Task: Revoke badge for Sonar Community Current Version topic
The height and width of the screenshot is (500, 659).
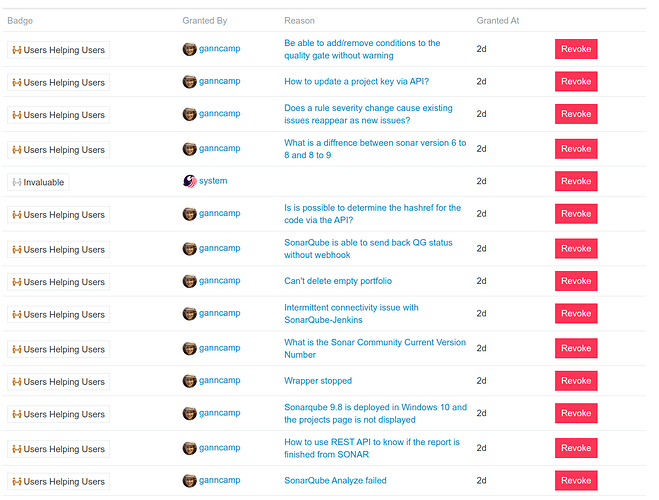Action: coord(576,348)
